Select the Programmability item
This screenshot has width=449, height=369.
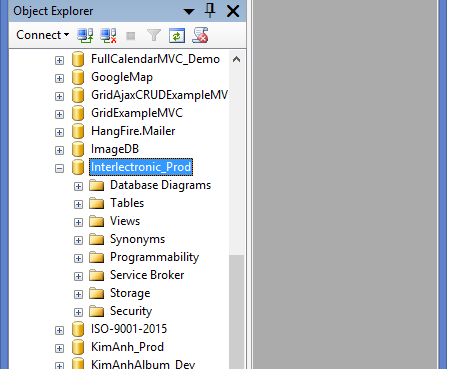154,257
